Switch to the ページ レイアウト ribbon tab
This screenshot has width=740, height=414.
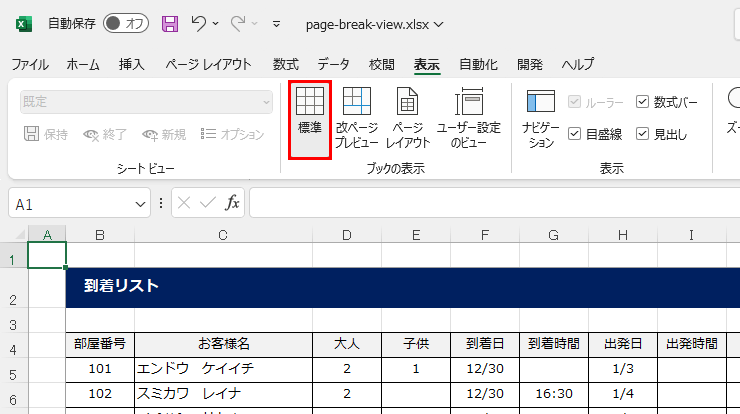pyautogui.click(x=208, y=64)
